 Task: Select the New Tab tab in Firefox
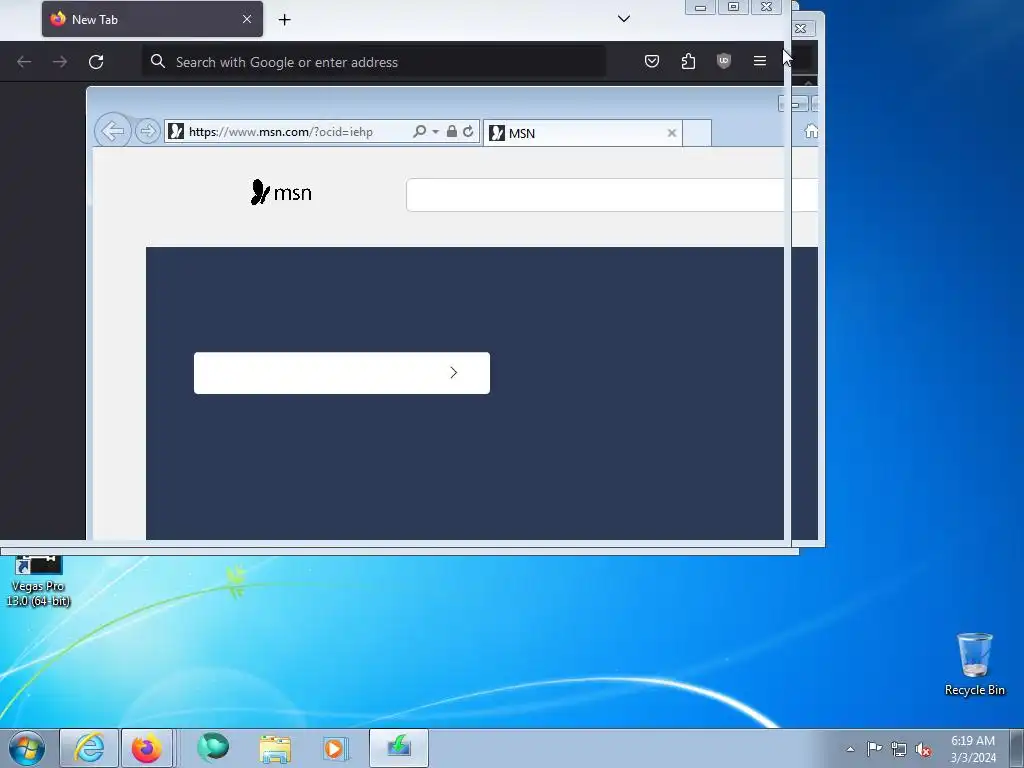[152, 19]
